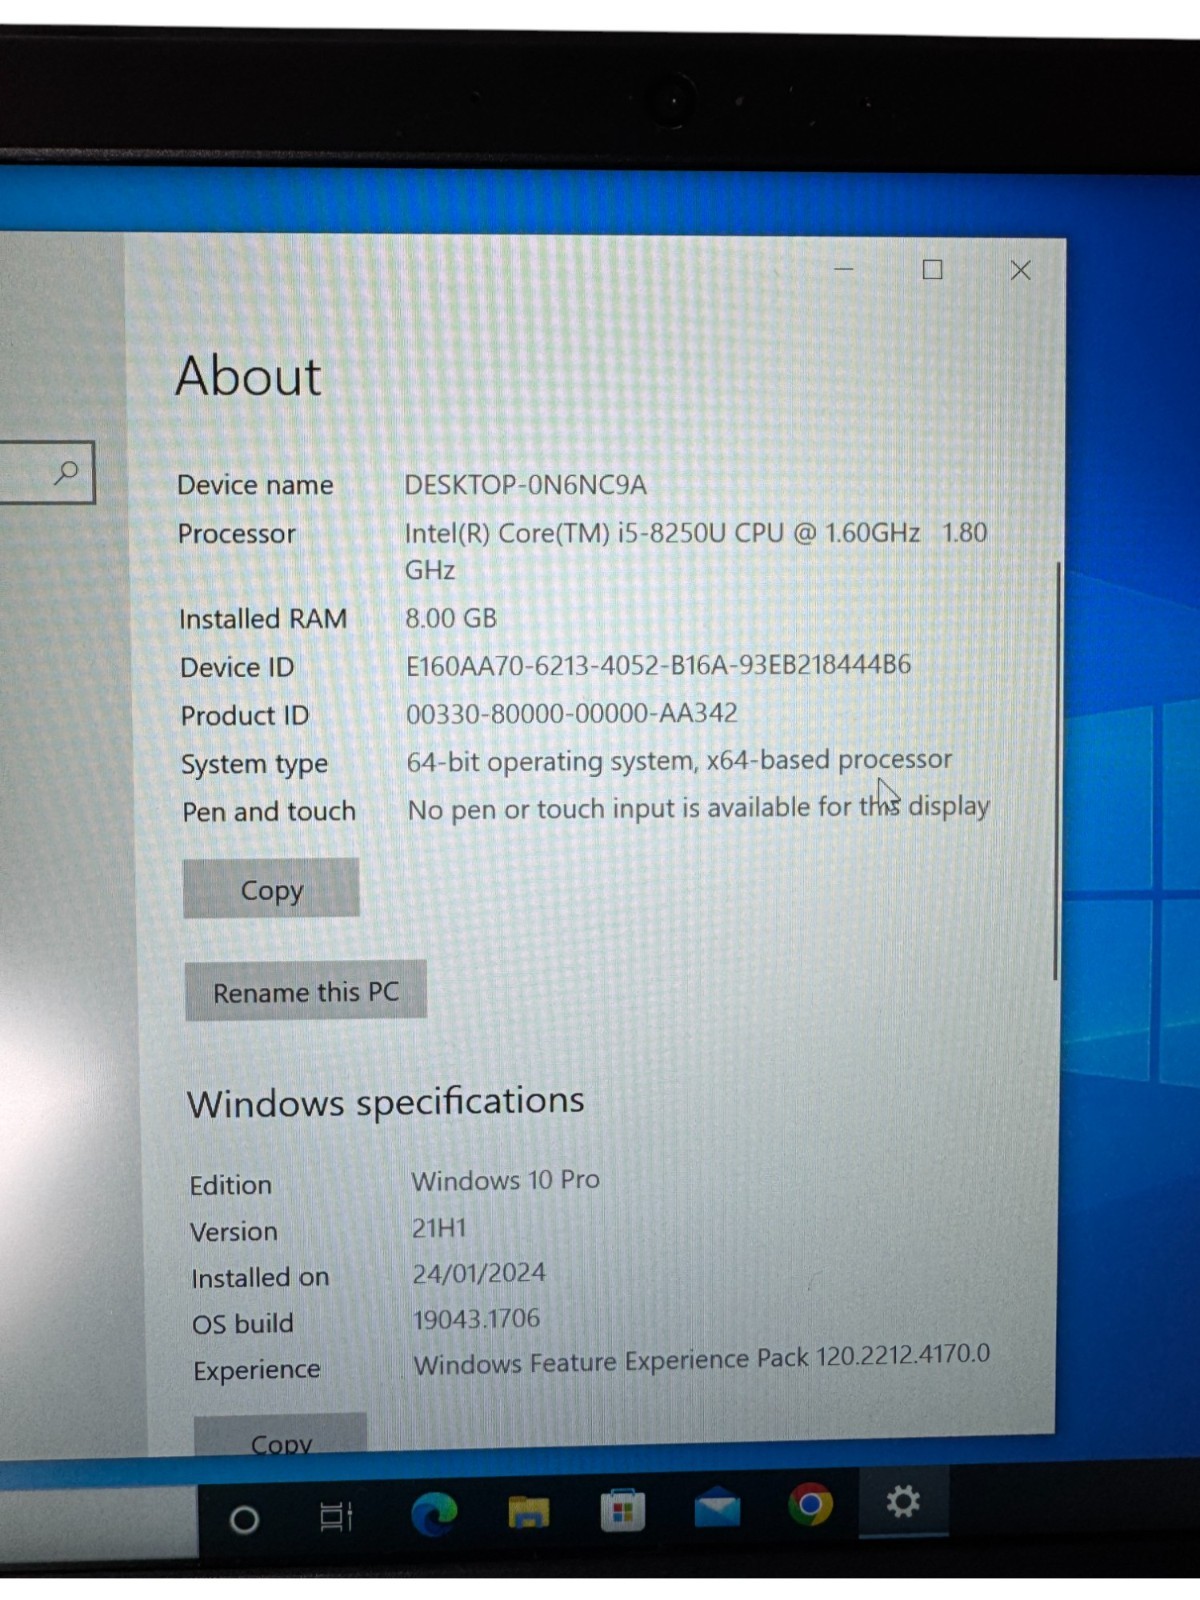Click the search magnifier icon in Settings
Image resolution: width=1200 pixels, height=1600 pixels.
67,472
